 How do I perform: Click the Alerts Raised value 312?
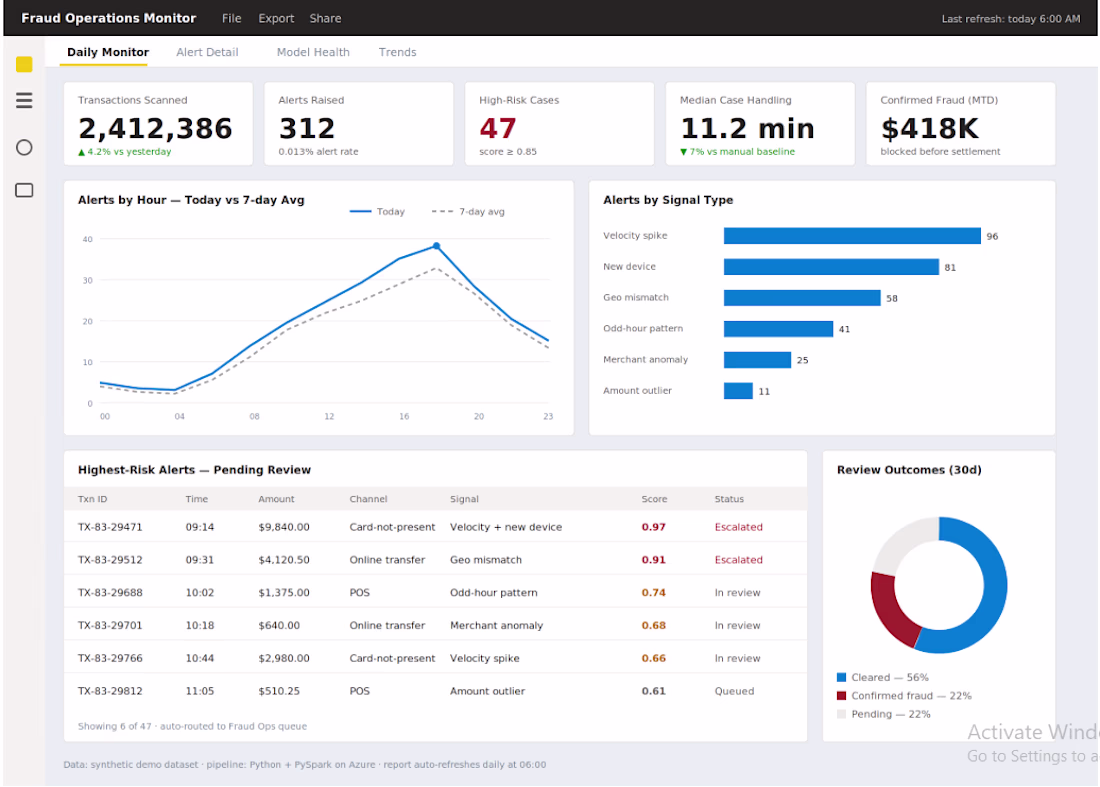point(307,128)
